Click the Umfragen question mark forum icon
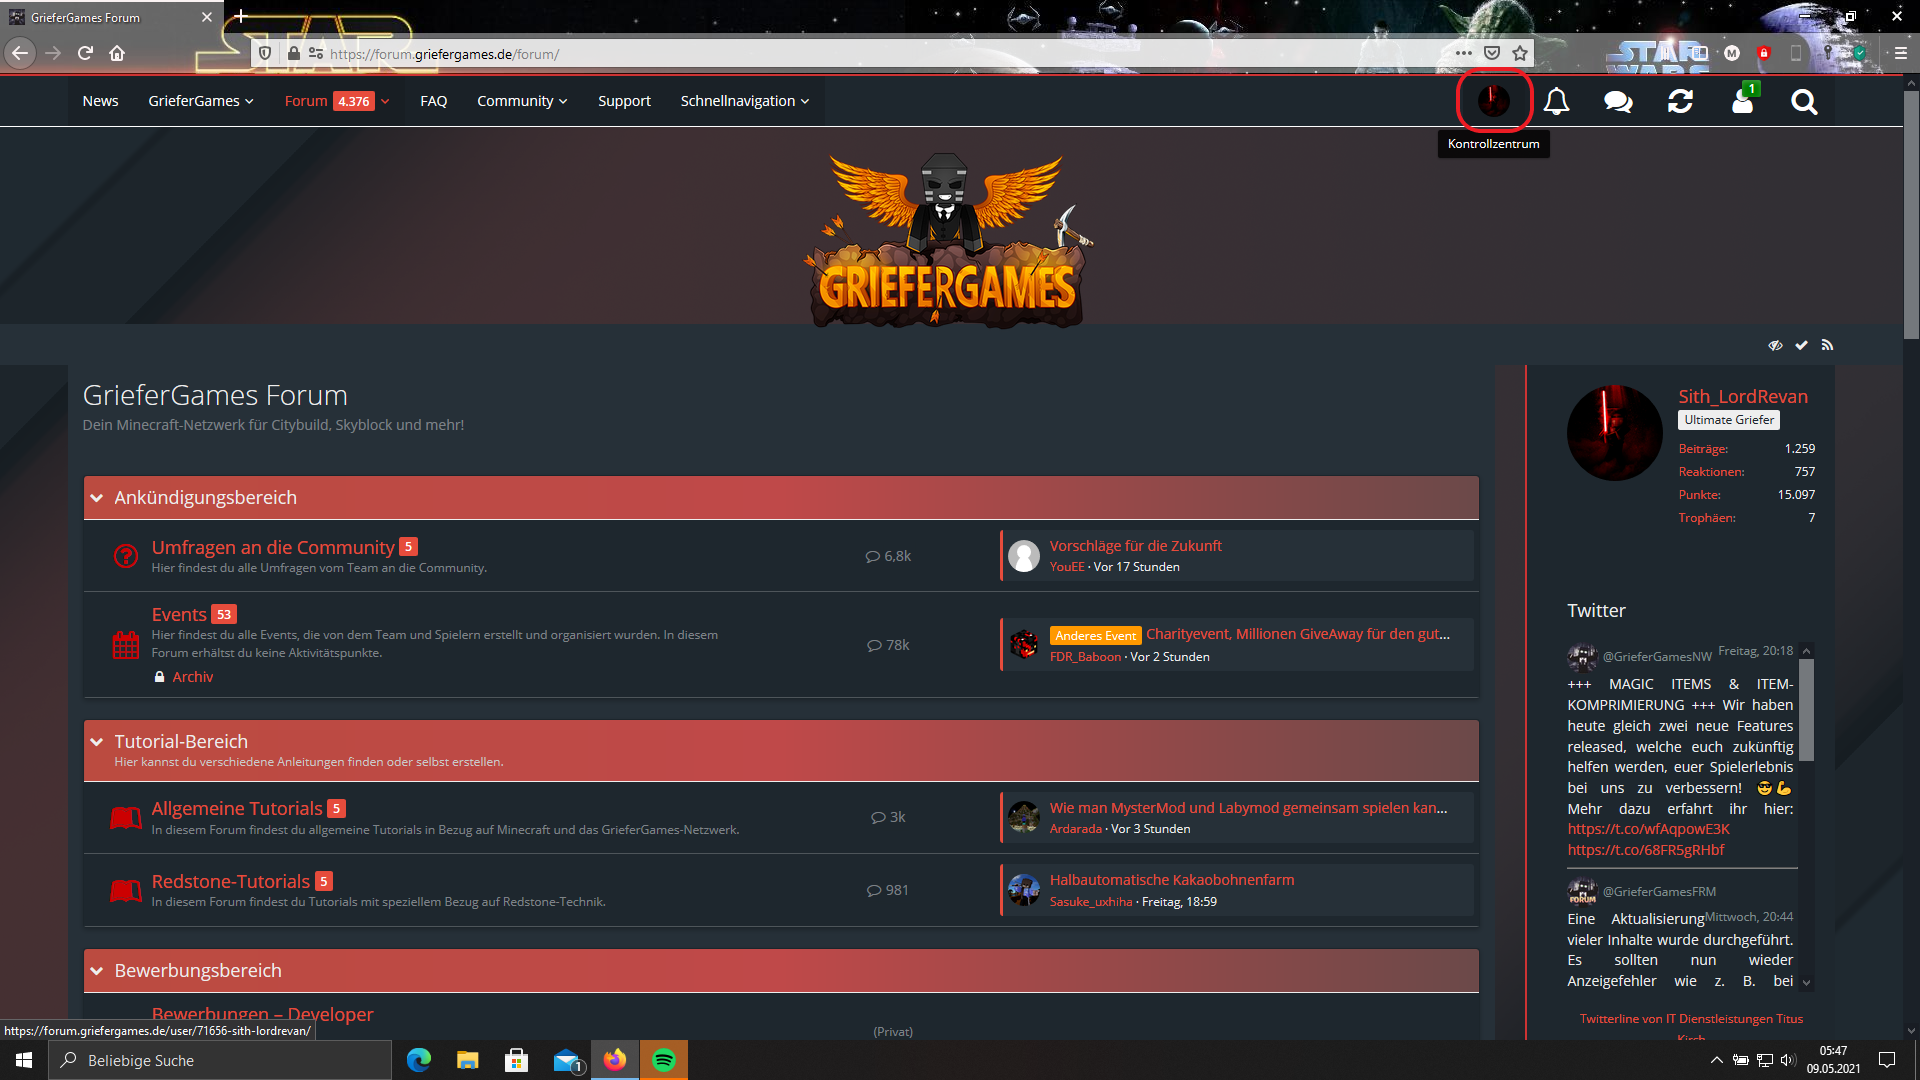 pos(126,556)
